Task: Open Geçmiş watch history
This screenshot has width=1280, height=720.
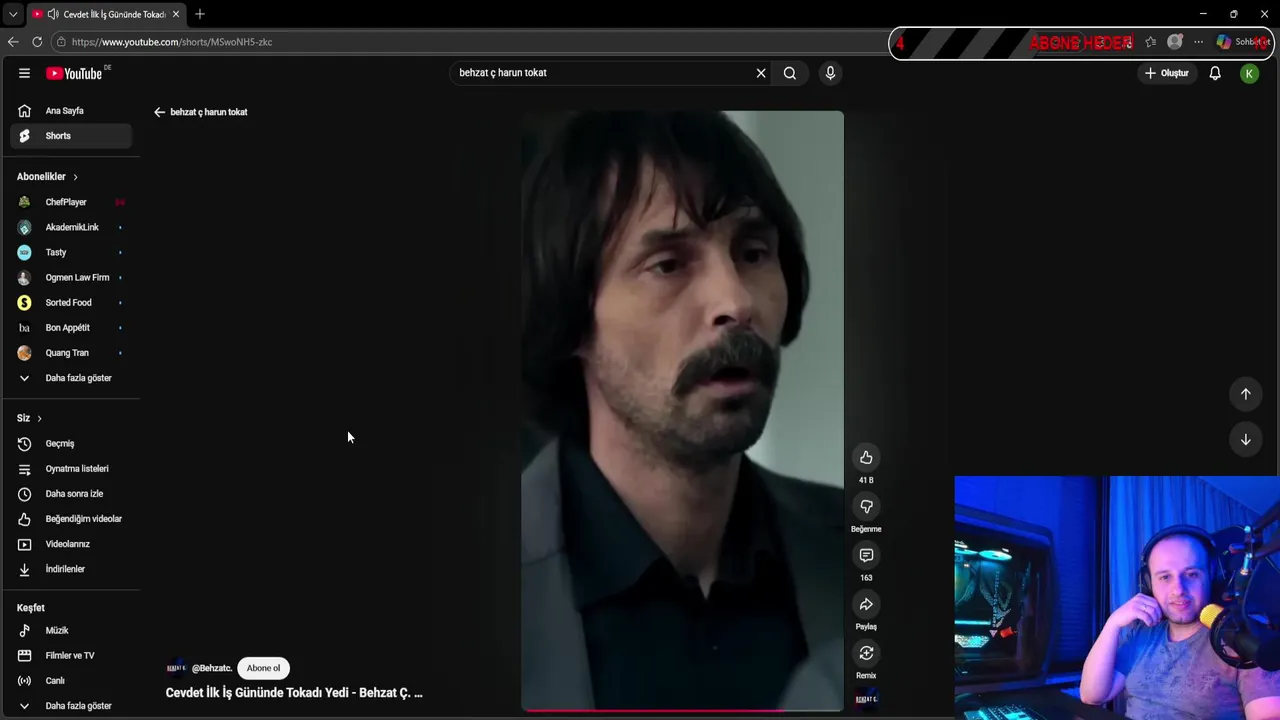Action: (70, 443)
